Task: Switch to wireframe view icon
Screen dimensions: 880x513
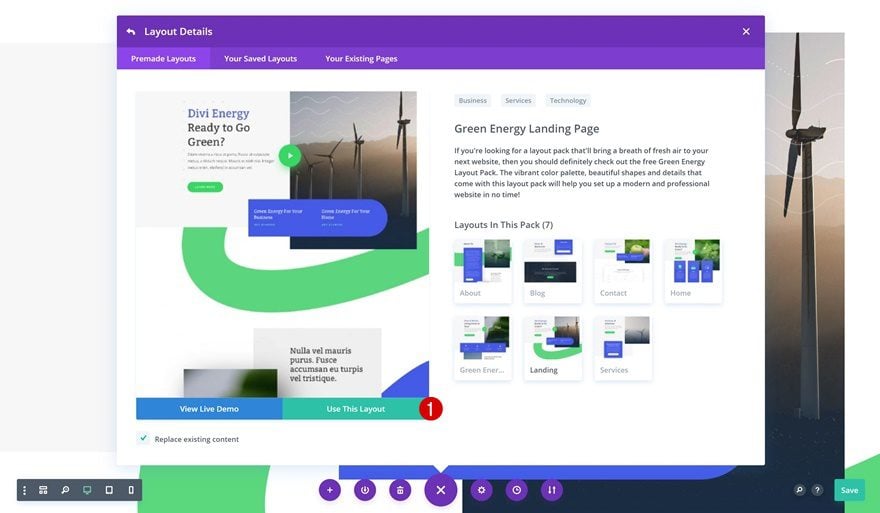Action: (43, 490)
